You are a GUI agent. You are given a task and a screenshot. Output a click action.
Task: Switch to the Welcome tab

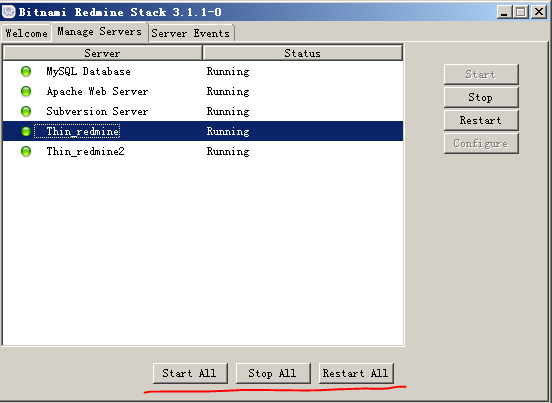pyautogui.click(x=26, y=33)
